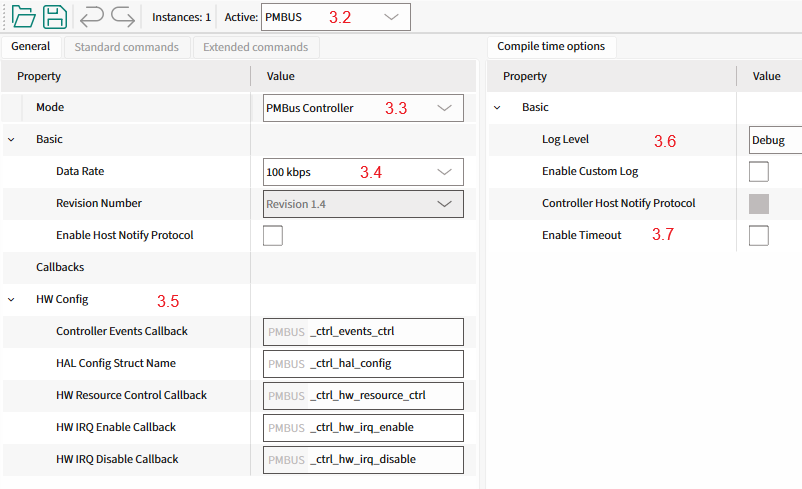Open a configuration file via folder icon

tap(24, 17)
